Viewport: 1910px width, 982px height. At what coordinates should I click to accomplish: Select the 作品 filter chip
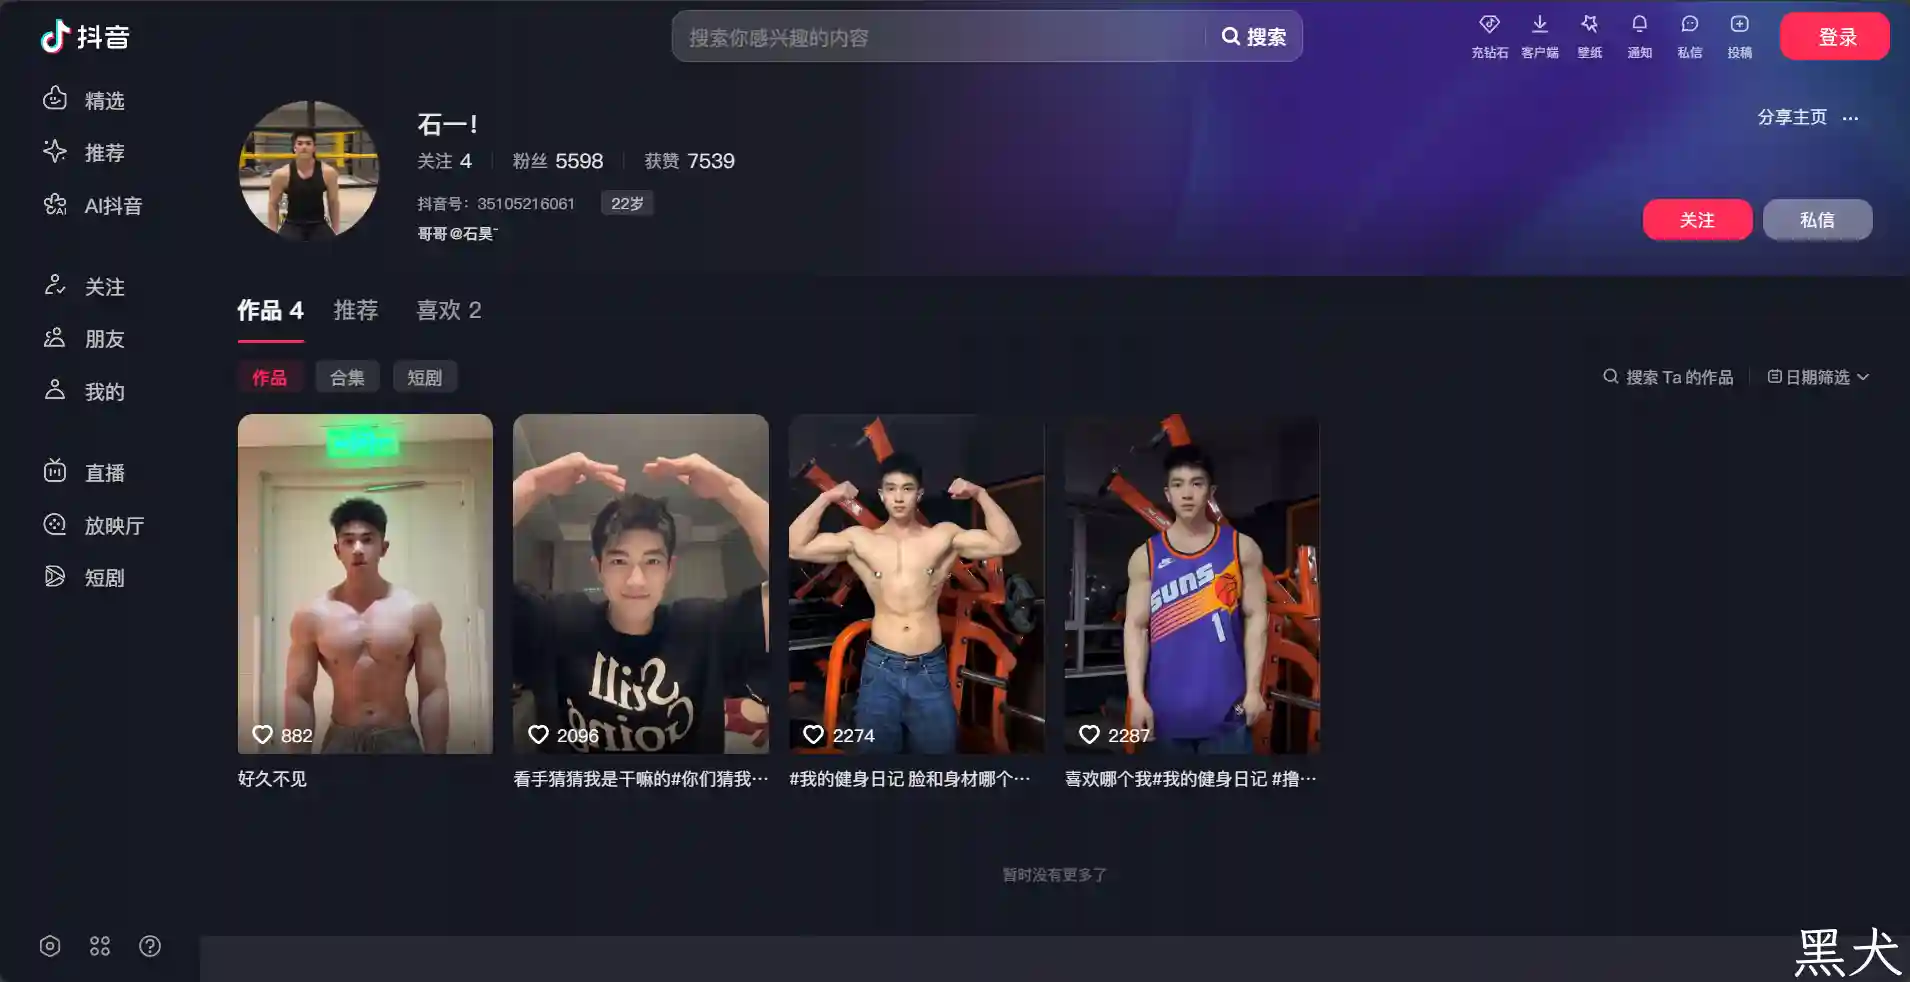pyautogui.click(x=269, y=377)
